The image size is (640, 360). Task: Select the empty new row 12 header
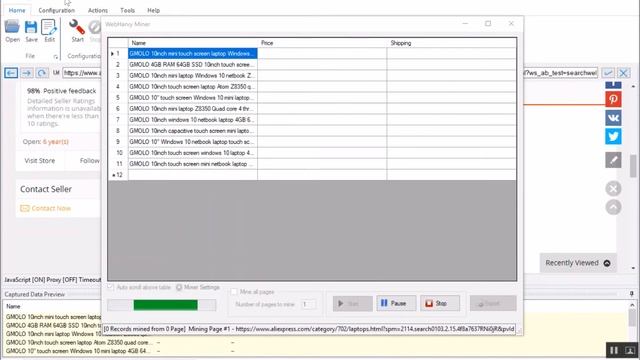click(x=118, y=175)
